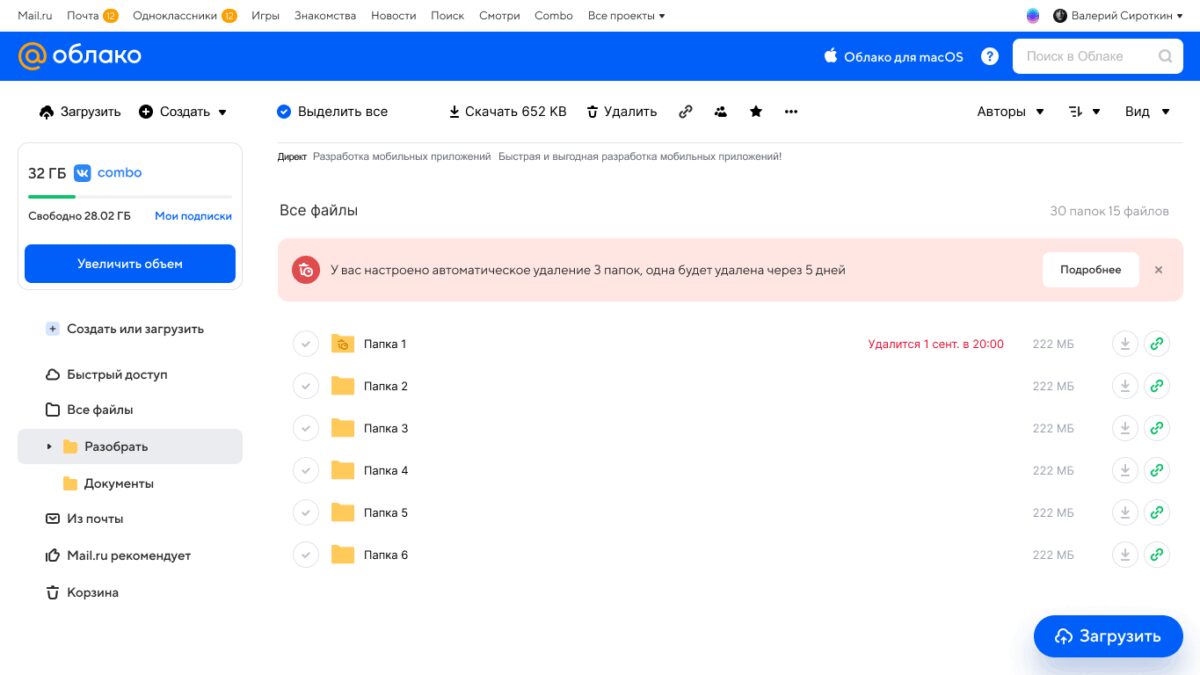Select the checkbox for Папка 1
Image resolution: width=1200 pixels, height=675 pixels.
coord(305,344)
